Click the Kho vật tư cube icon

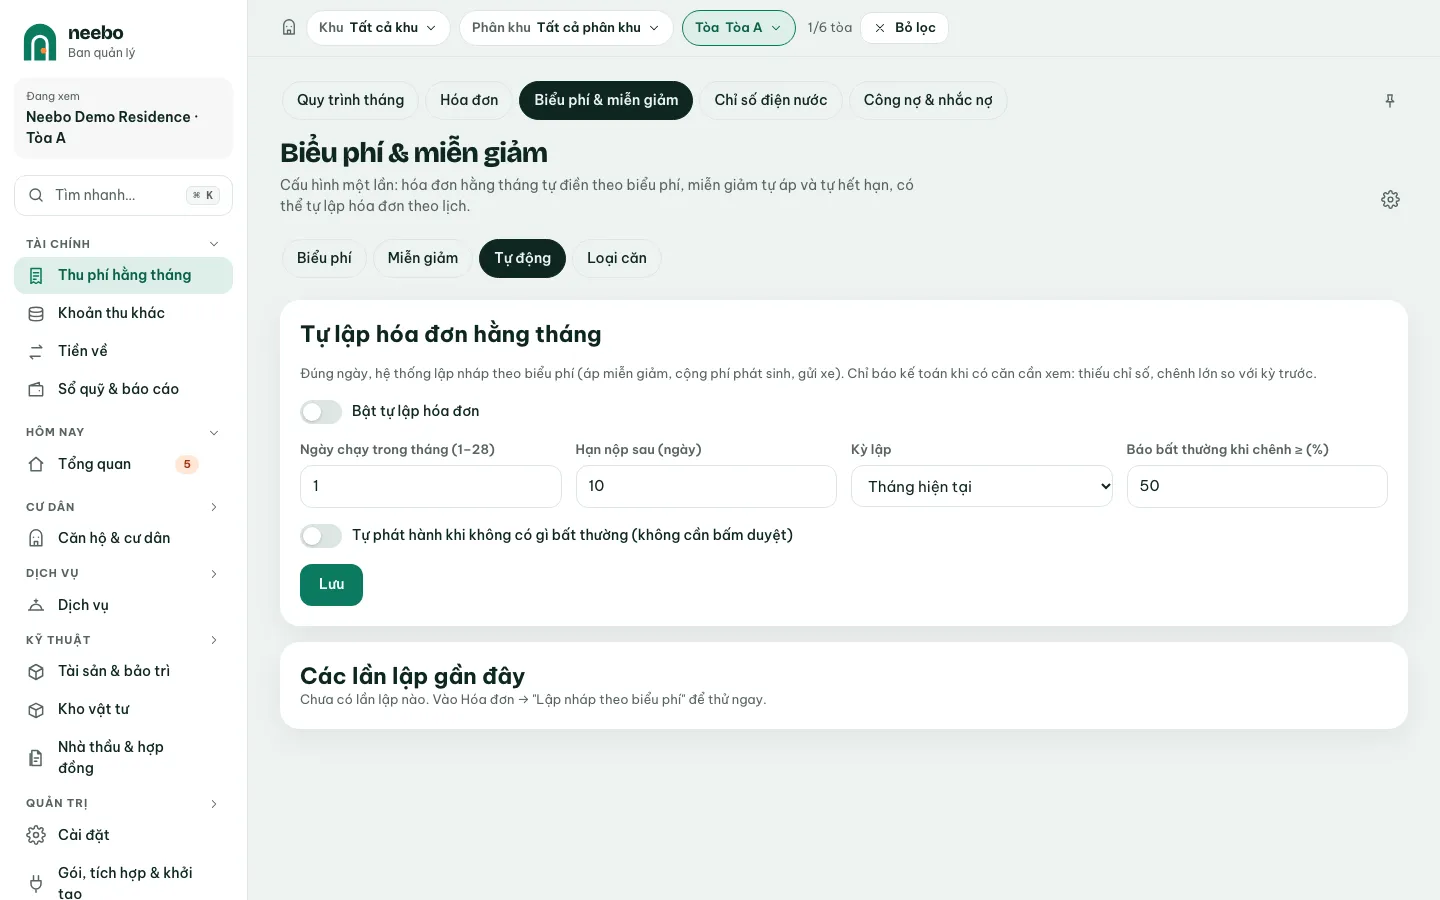pos(36,710)
